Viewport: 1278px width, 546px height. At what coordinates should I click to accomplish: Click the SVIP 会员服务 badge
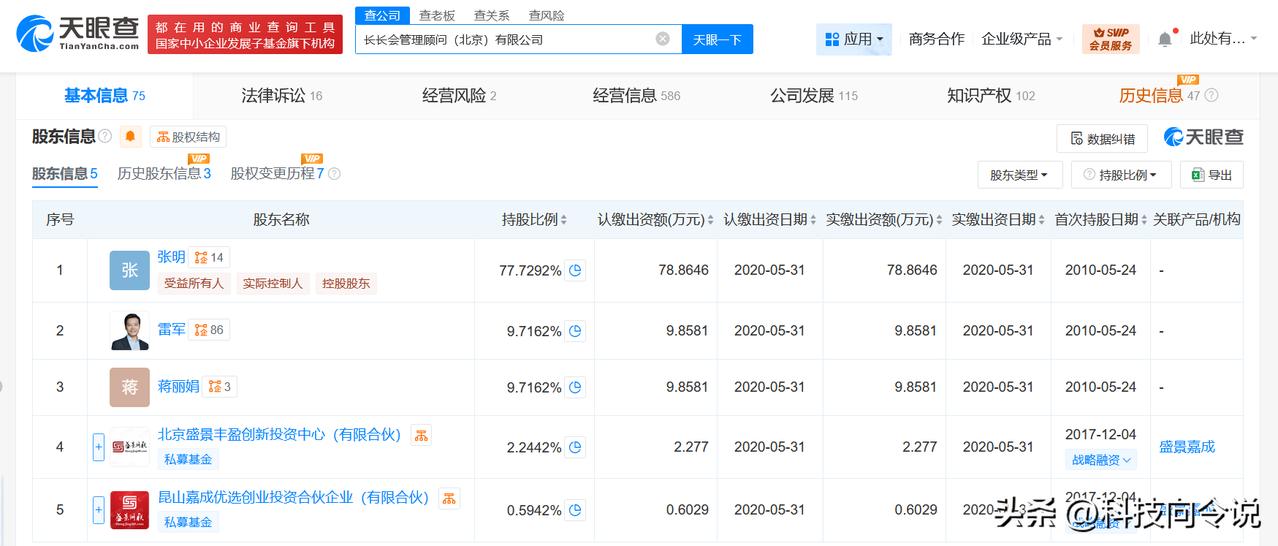click(x=1110, y=39)
